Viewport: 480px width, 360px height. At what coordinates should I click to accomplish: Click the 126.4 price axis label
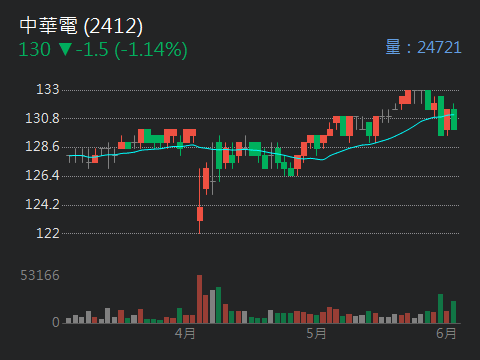42,175
